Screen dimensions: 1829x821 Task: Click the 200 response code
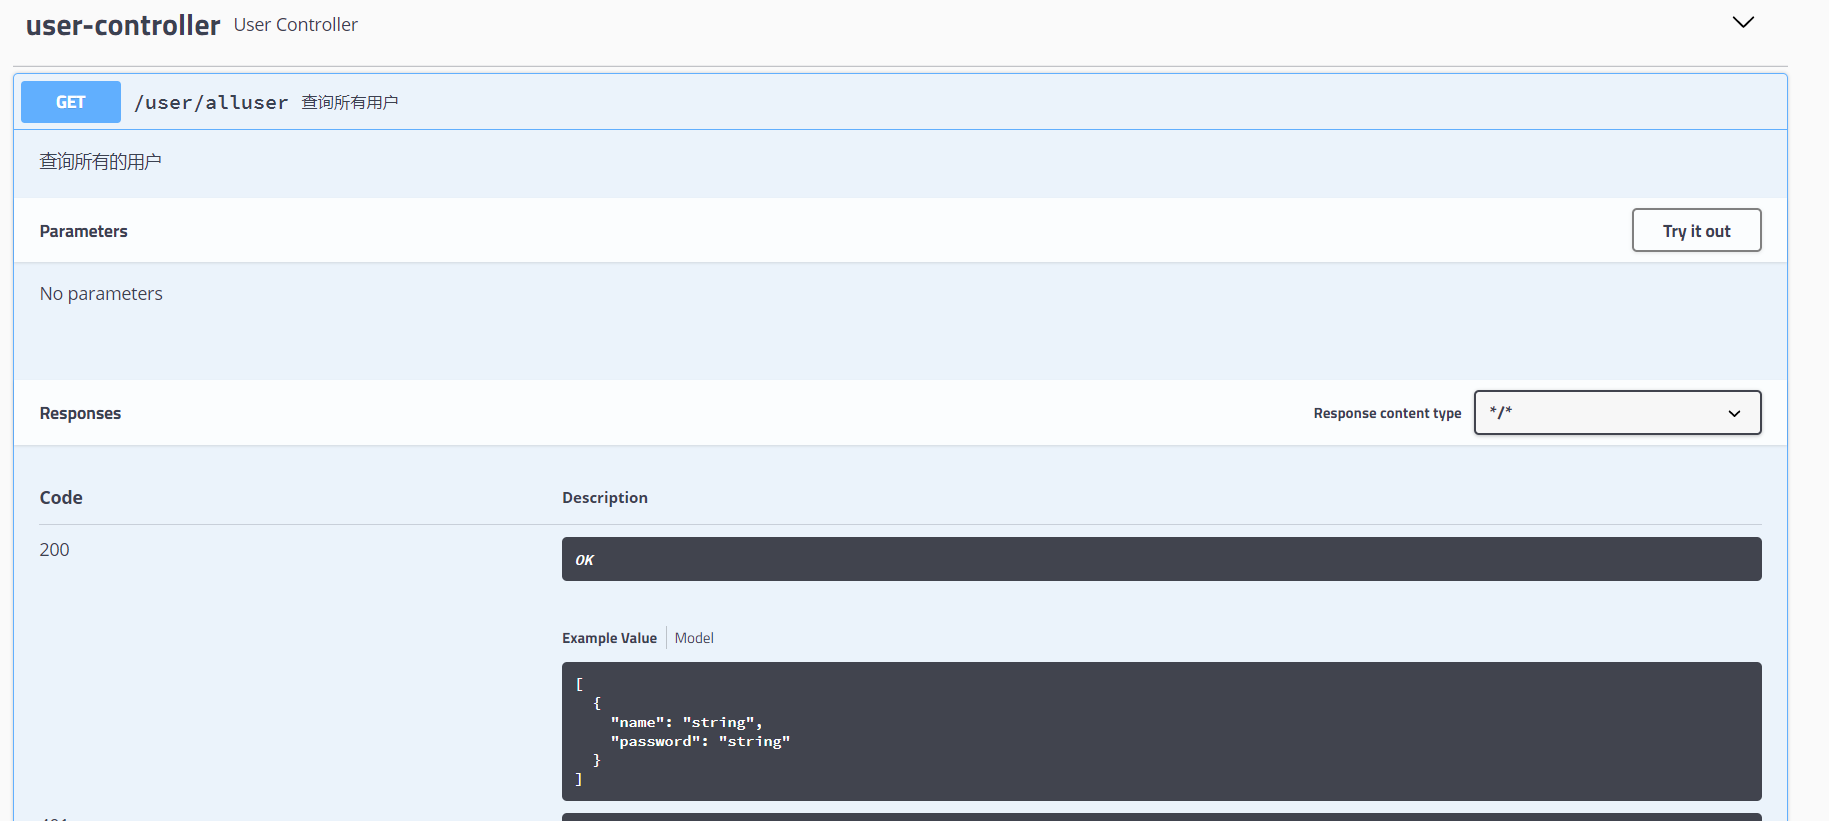pos(54,549)
